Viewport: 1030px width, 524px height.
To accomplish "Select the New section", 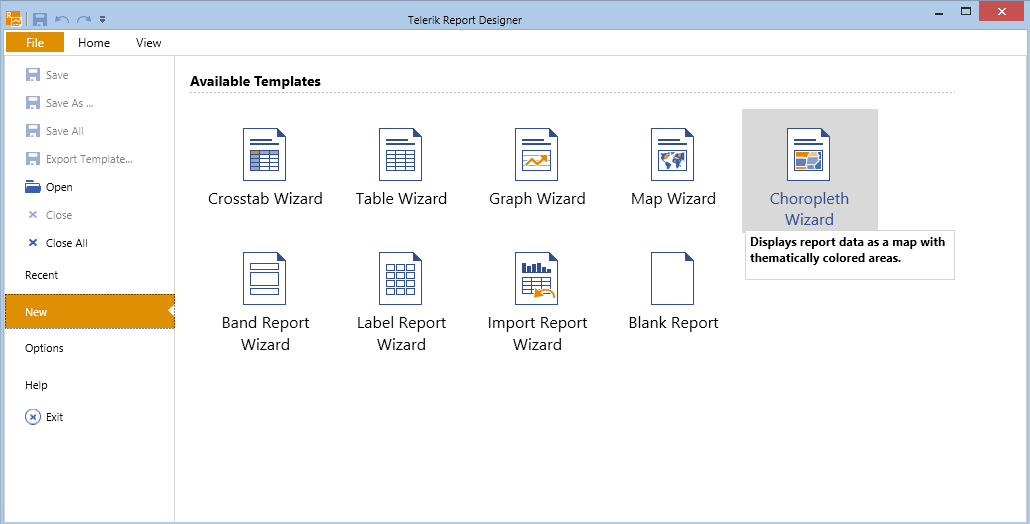I will 89,311.
